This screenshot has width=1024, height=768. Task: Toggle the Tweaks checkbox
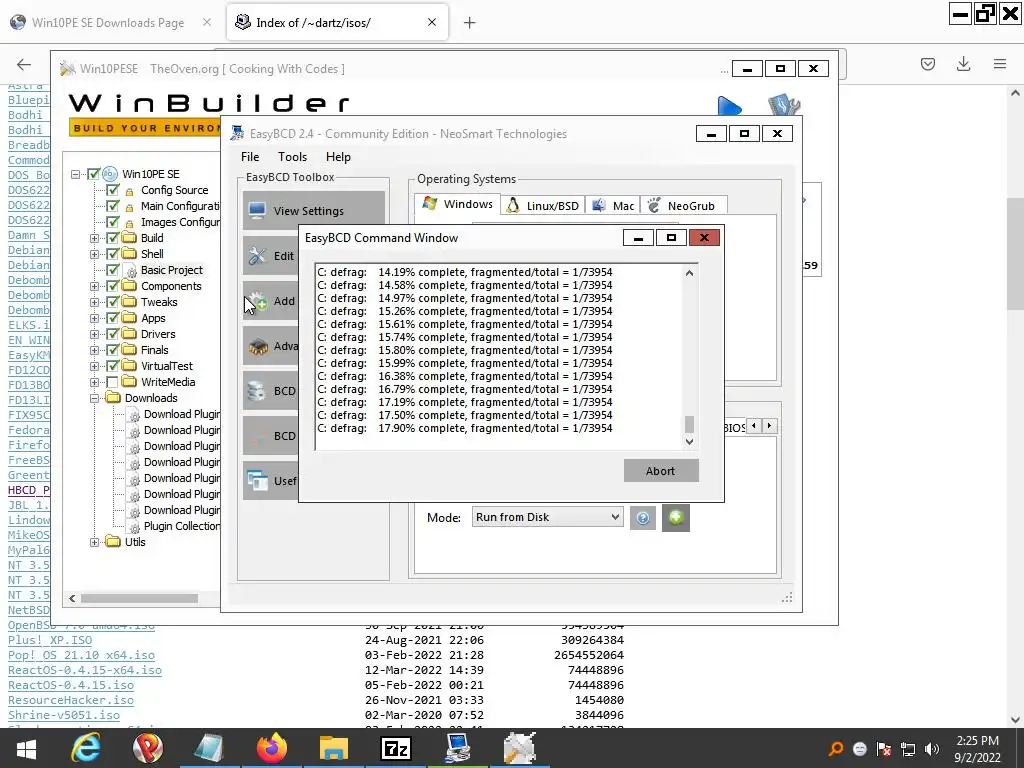click(113, 302)
